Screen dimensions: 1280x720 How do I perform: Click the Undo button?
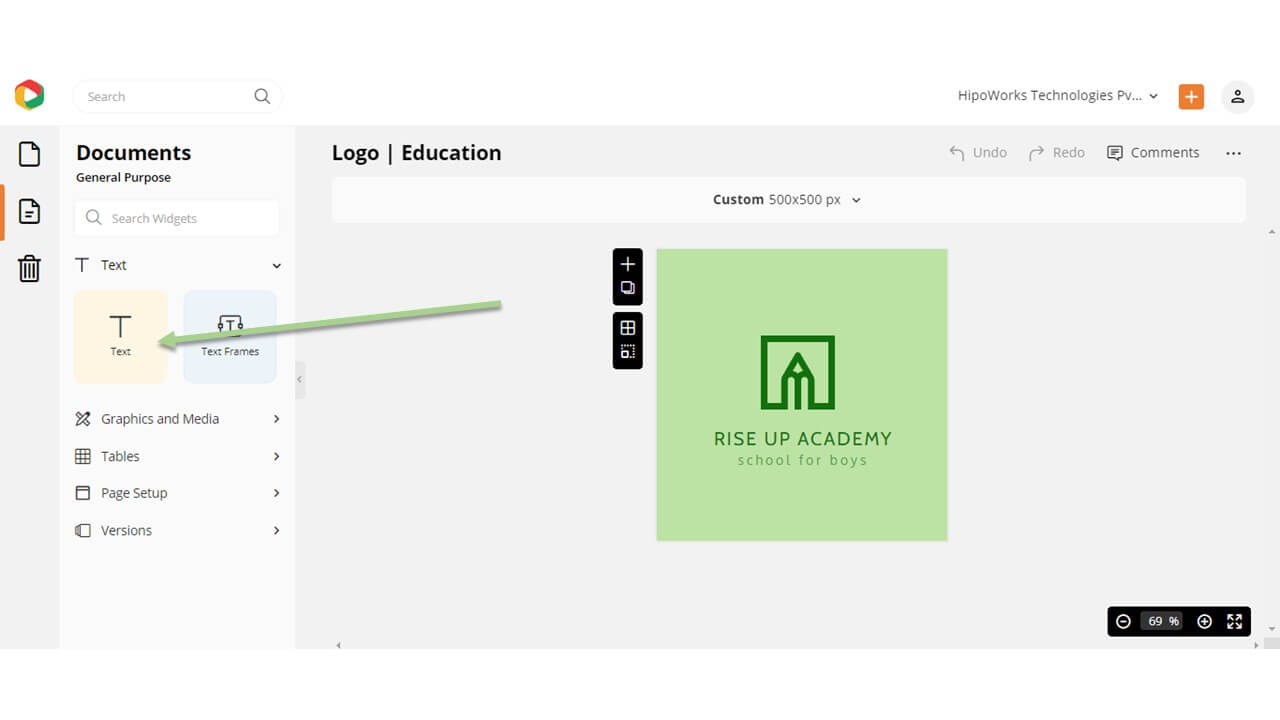pyautogui.click(x=978, y=152)
